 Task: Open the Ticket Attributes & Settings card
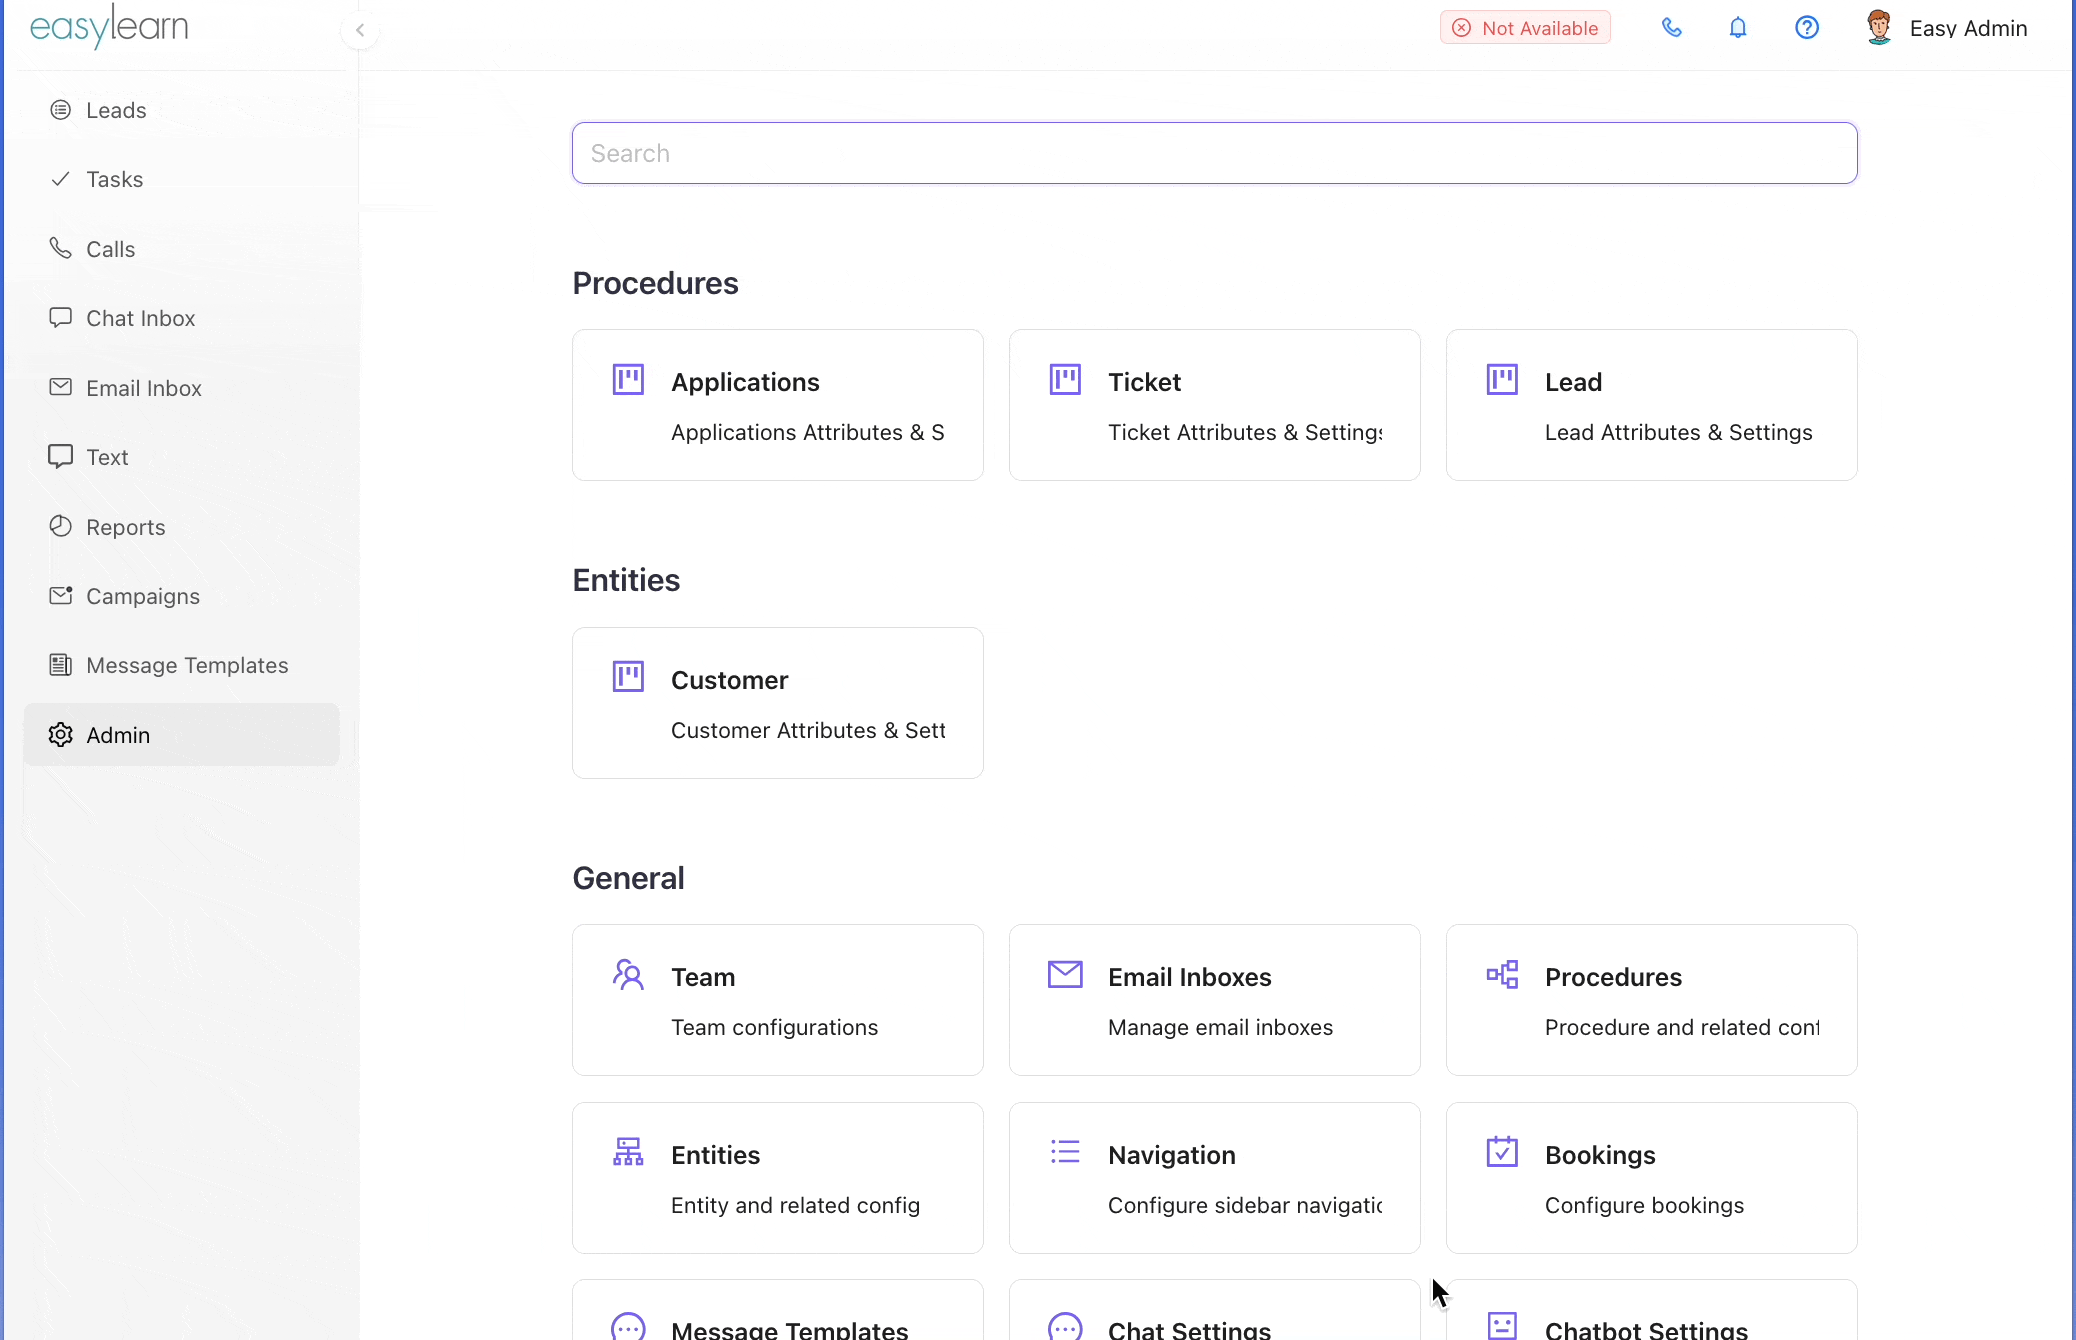(1214, 405)
